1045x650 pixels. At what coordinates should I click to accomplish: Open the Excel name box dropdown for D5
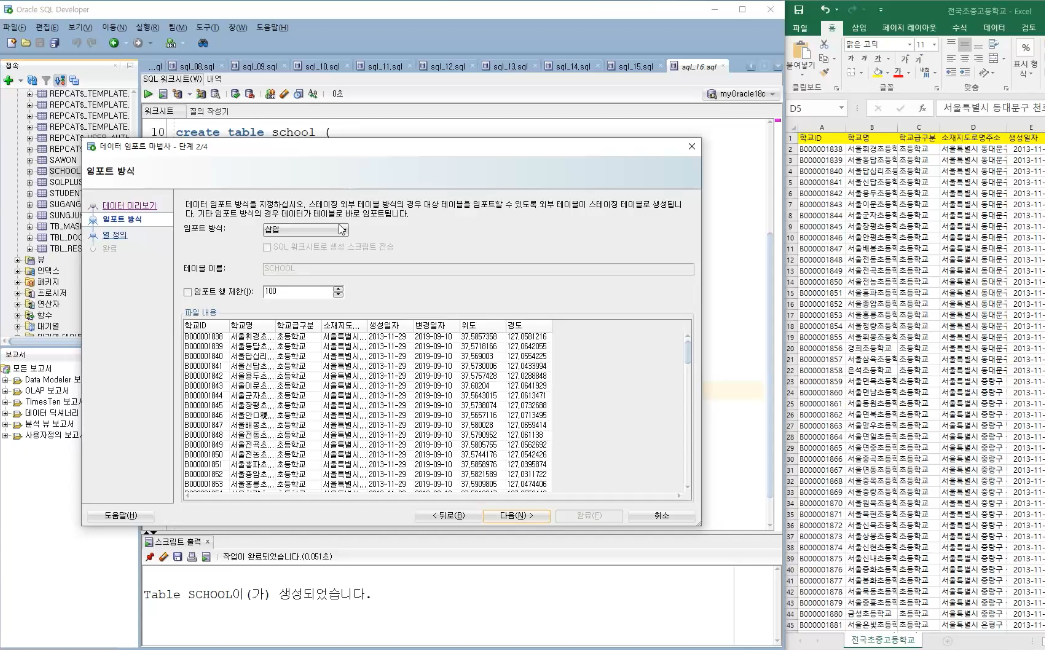pos(841,108)
